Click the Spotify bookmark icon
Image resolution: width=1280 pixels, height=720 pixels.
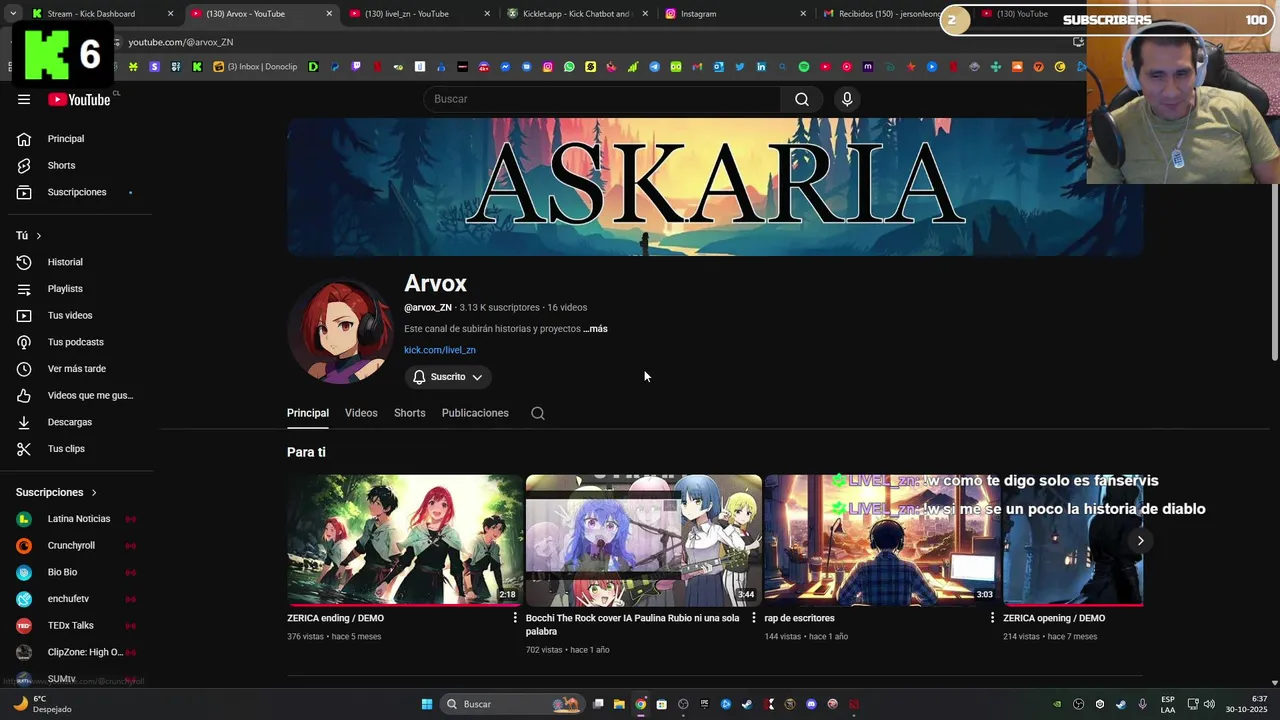(x=803, y=67)
